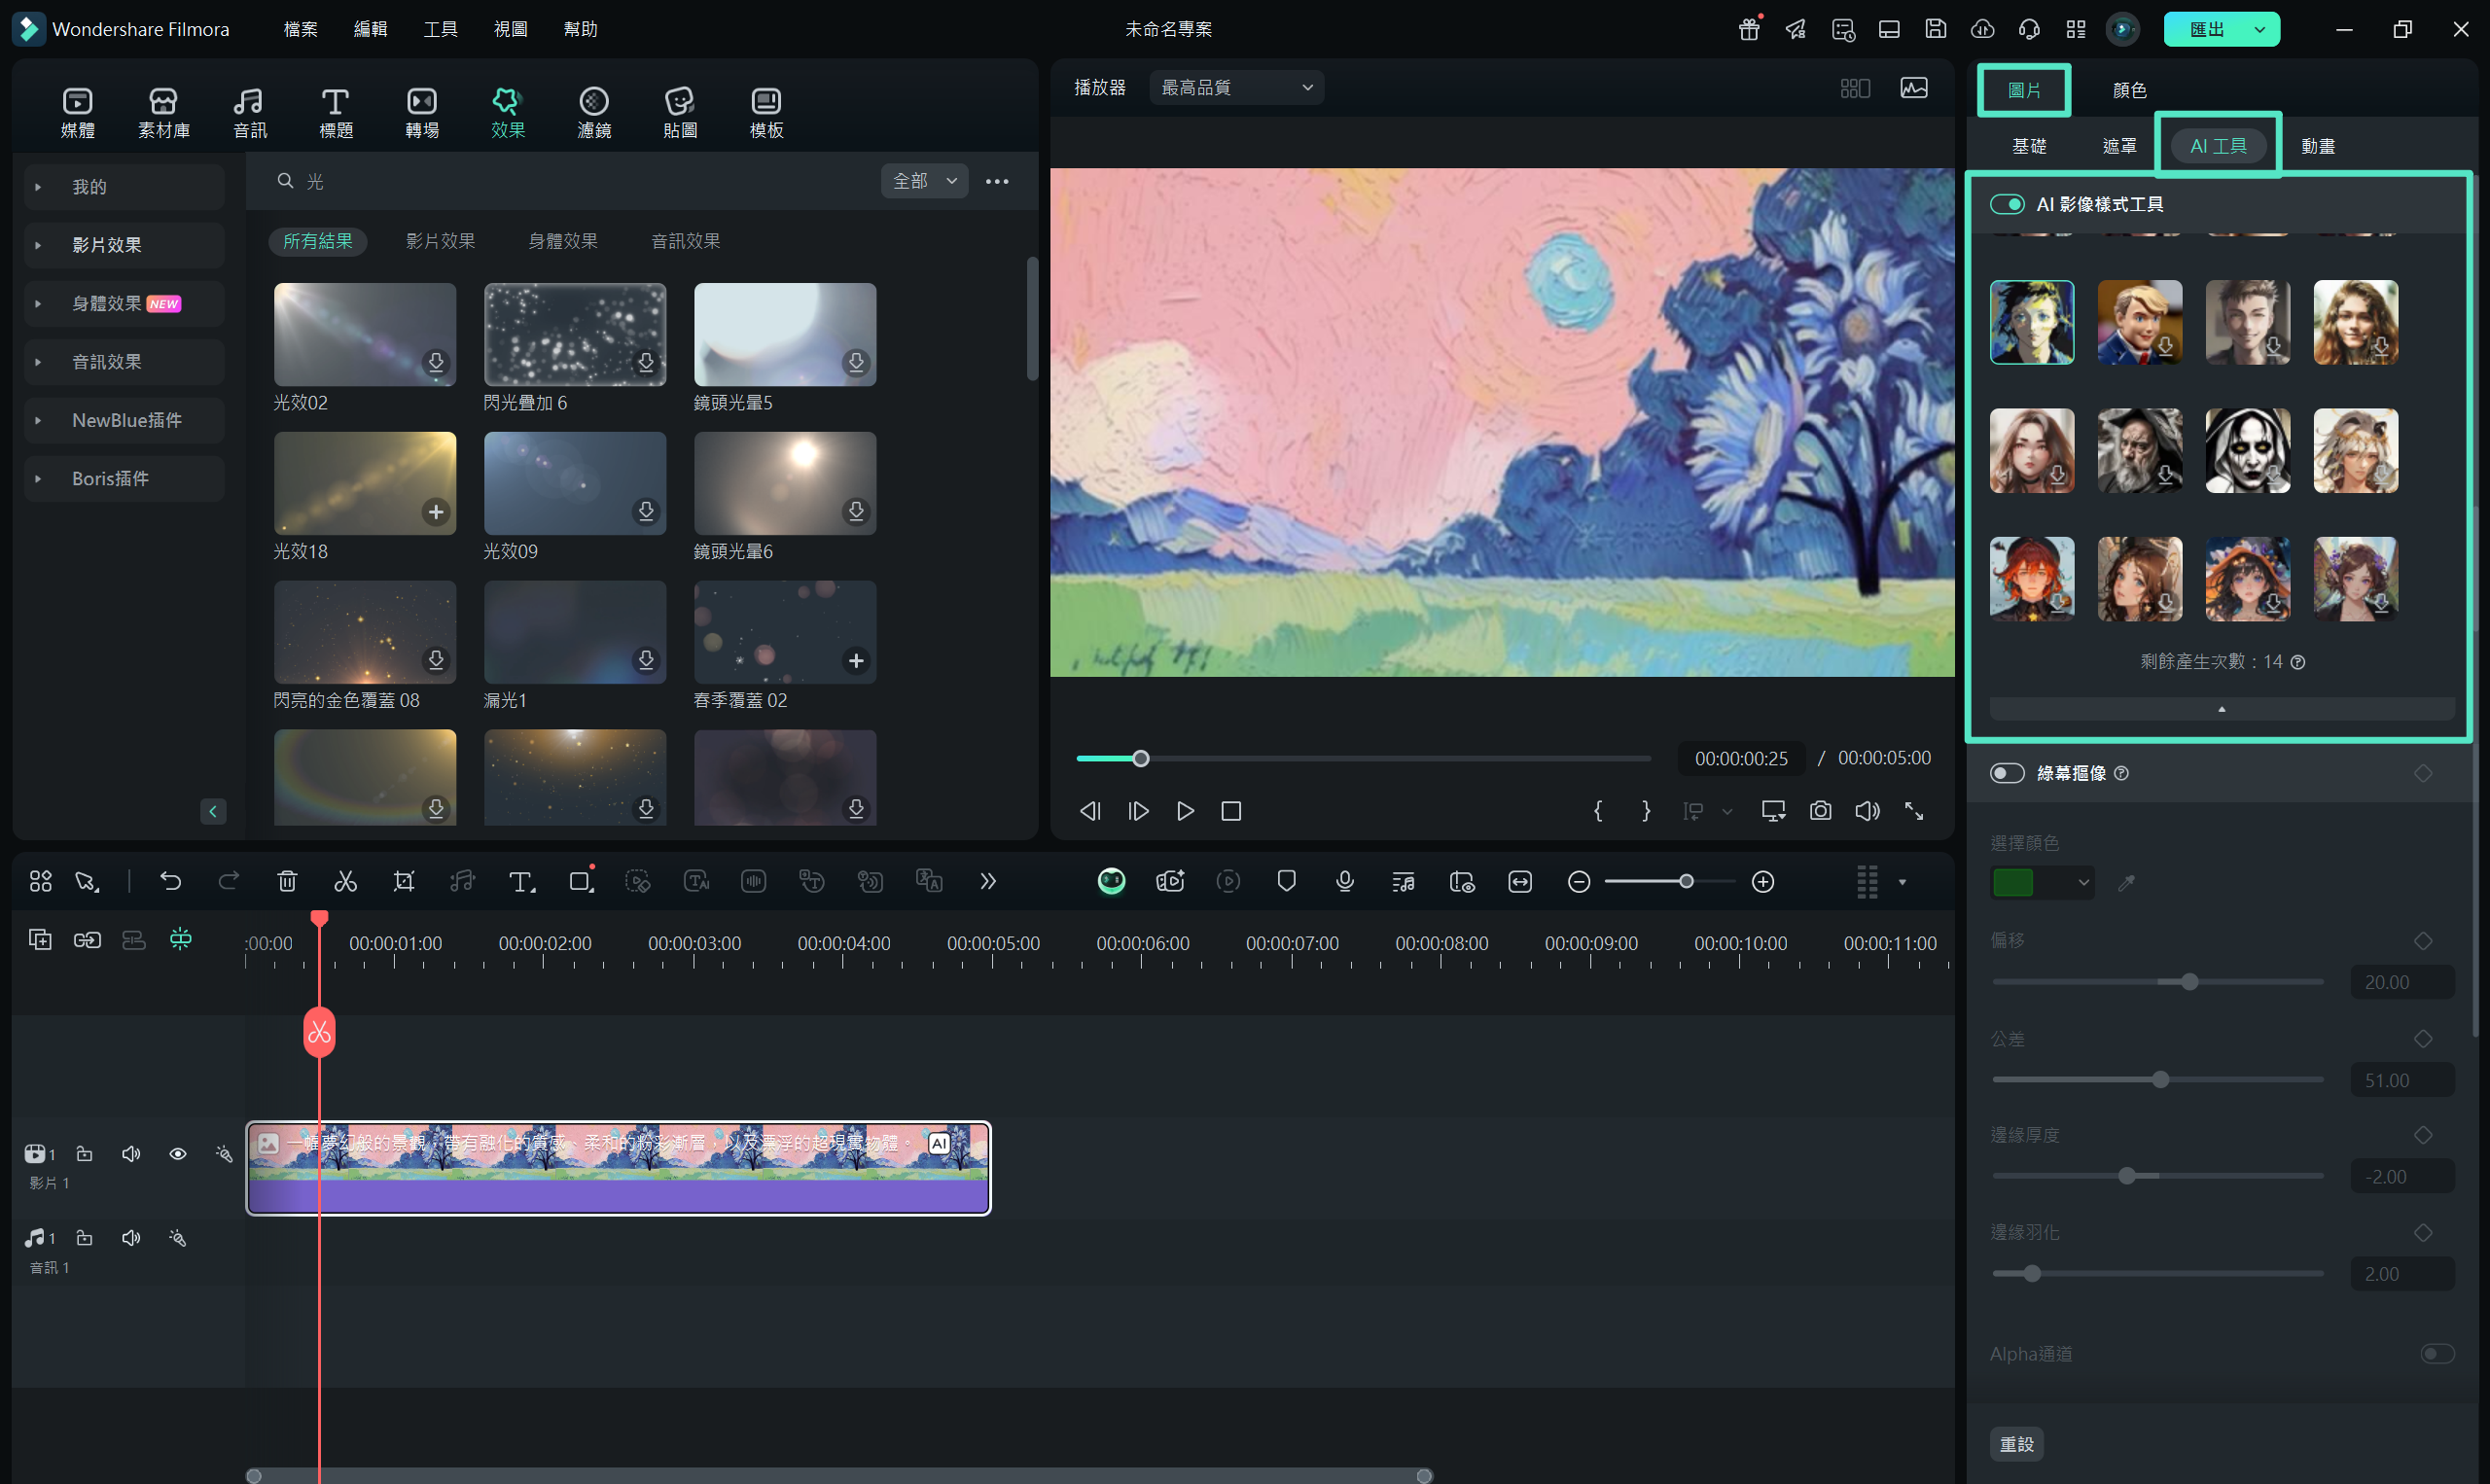Open the 工具 tools menu
2490x1484 pixels.
(440, 29)
